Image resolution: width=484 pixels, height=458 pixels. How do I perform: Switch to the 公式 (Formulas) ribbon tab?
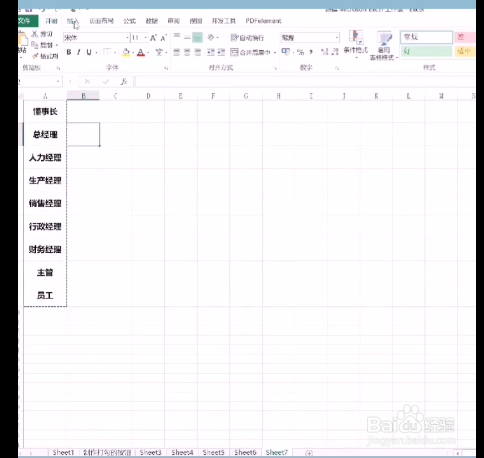coord(129,21)
